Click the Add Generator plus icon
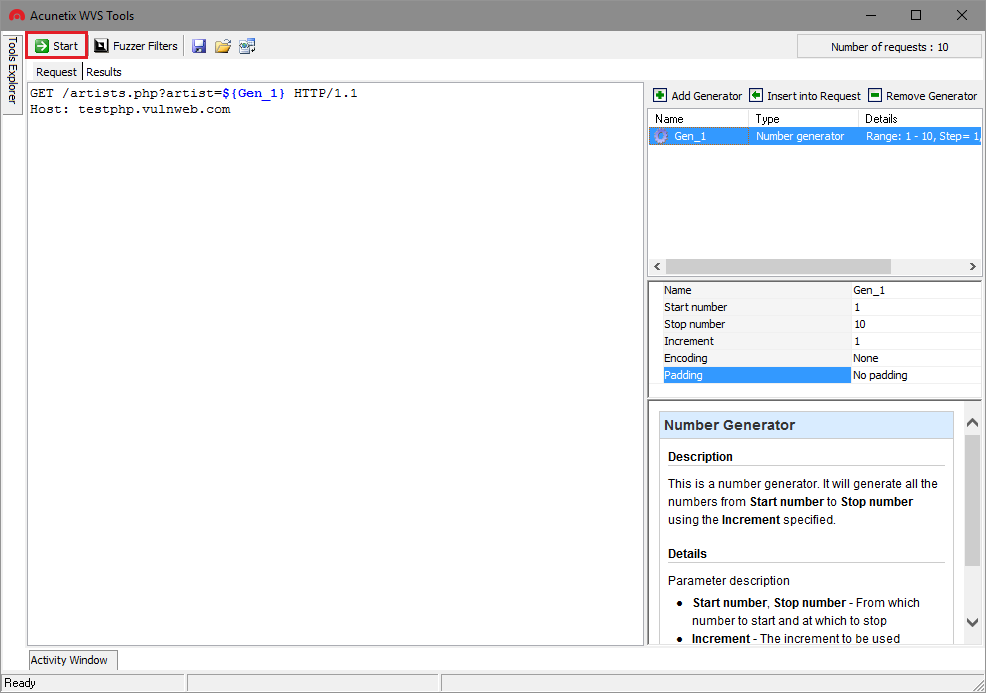 660,96
